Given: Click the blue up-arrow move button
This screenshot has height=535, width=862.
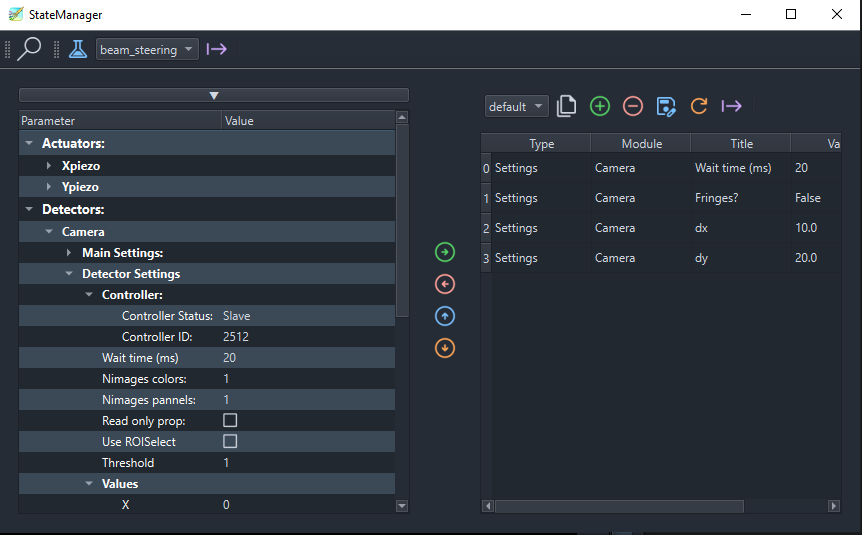Looking at the screenshot, I should click(445, 316).
